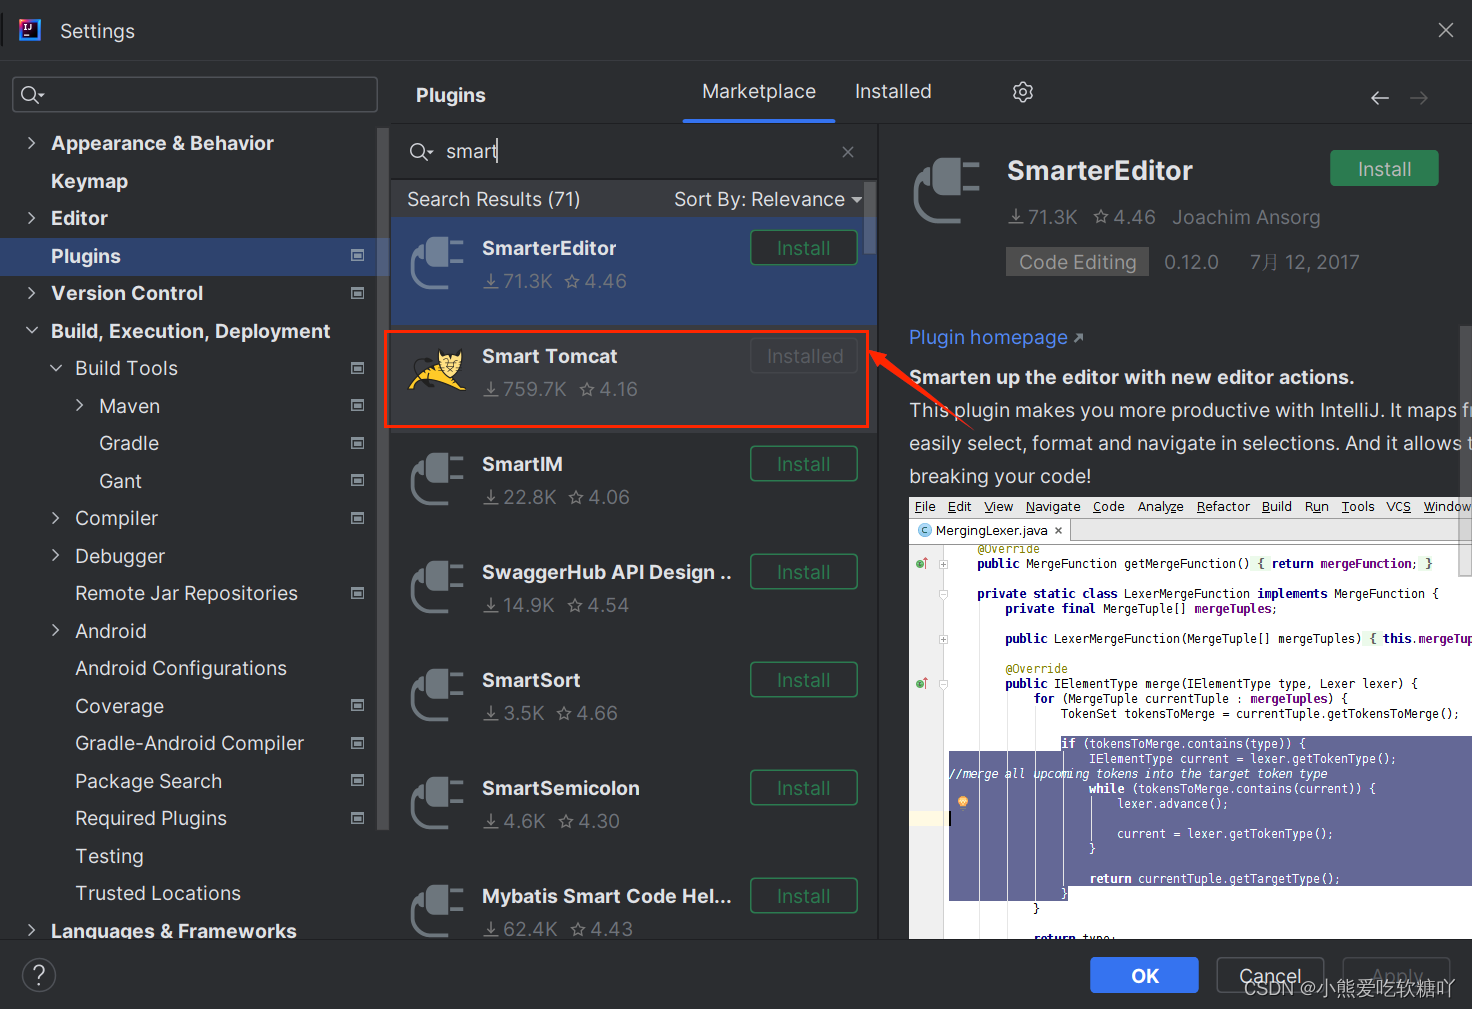1472x1009 pixels.
Task: Switch to the Installed tab
Action: point(893,92)
